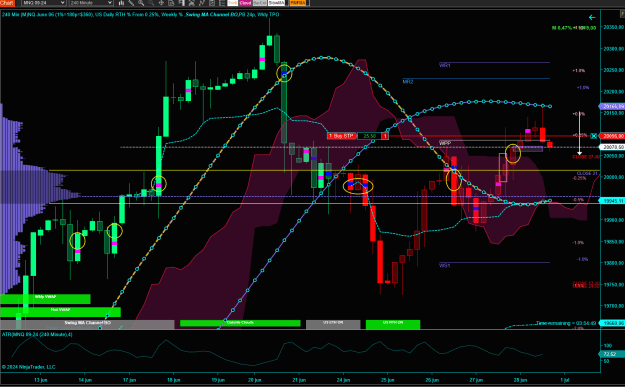This screenshot has height=387, width=625.
Task: Click the red 20095.00 price marker
Action: click(x=612, y=136)
